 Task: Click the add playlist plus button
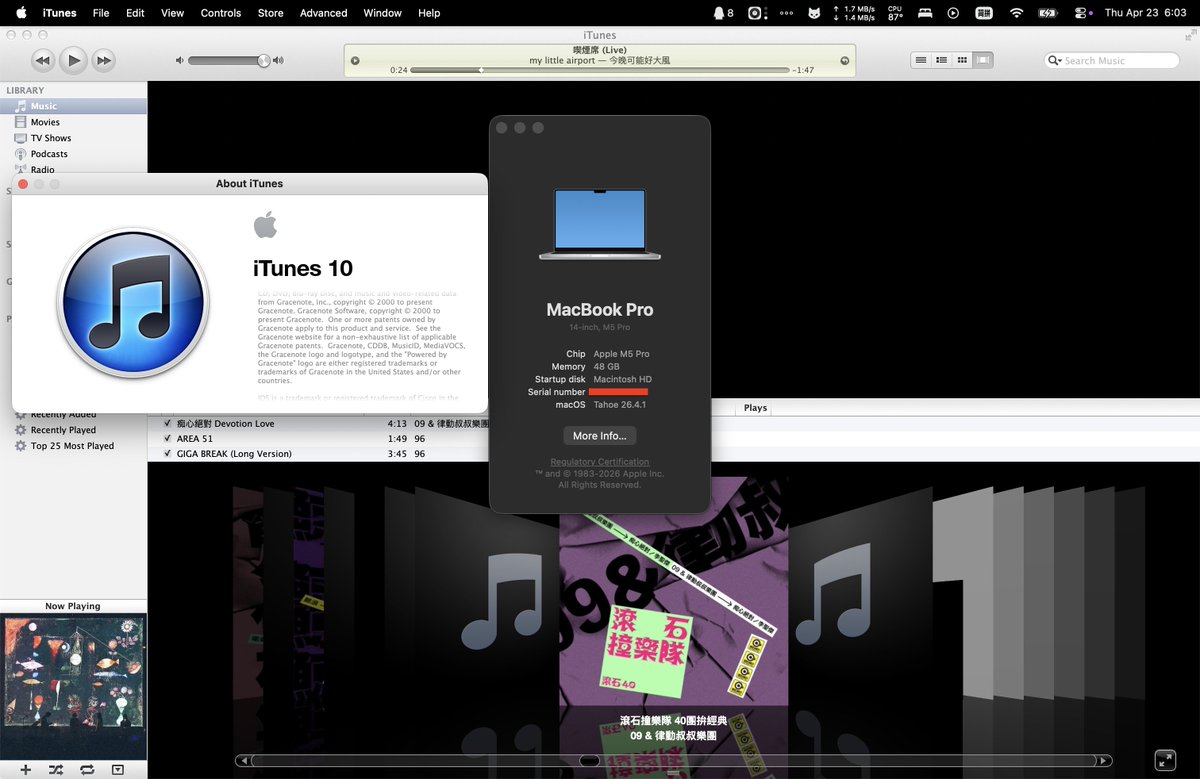(x=26, y=770)
